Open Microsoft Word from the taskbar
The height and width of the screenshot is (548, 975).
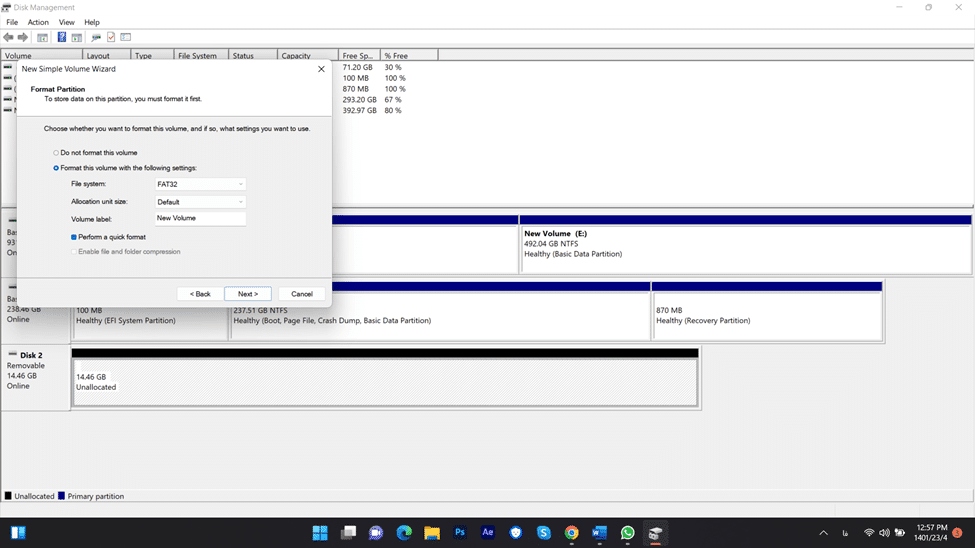(599, 532)
